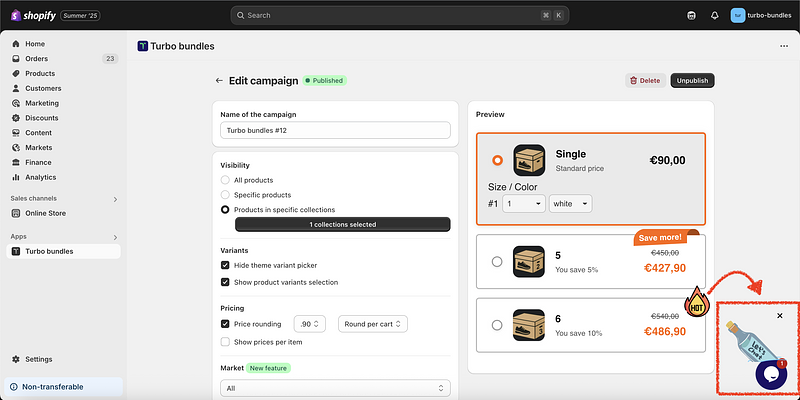
Task: Select the All products visibility option
Action: 225,180
